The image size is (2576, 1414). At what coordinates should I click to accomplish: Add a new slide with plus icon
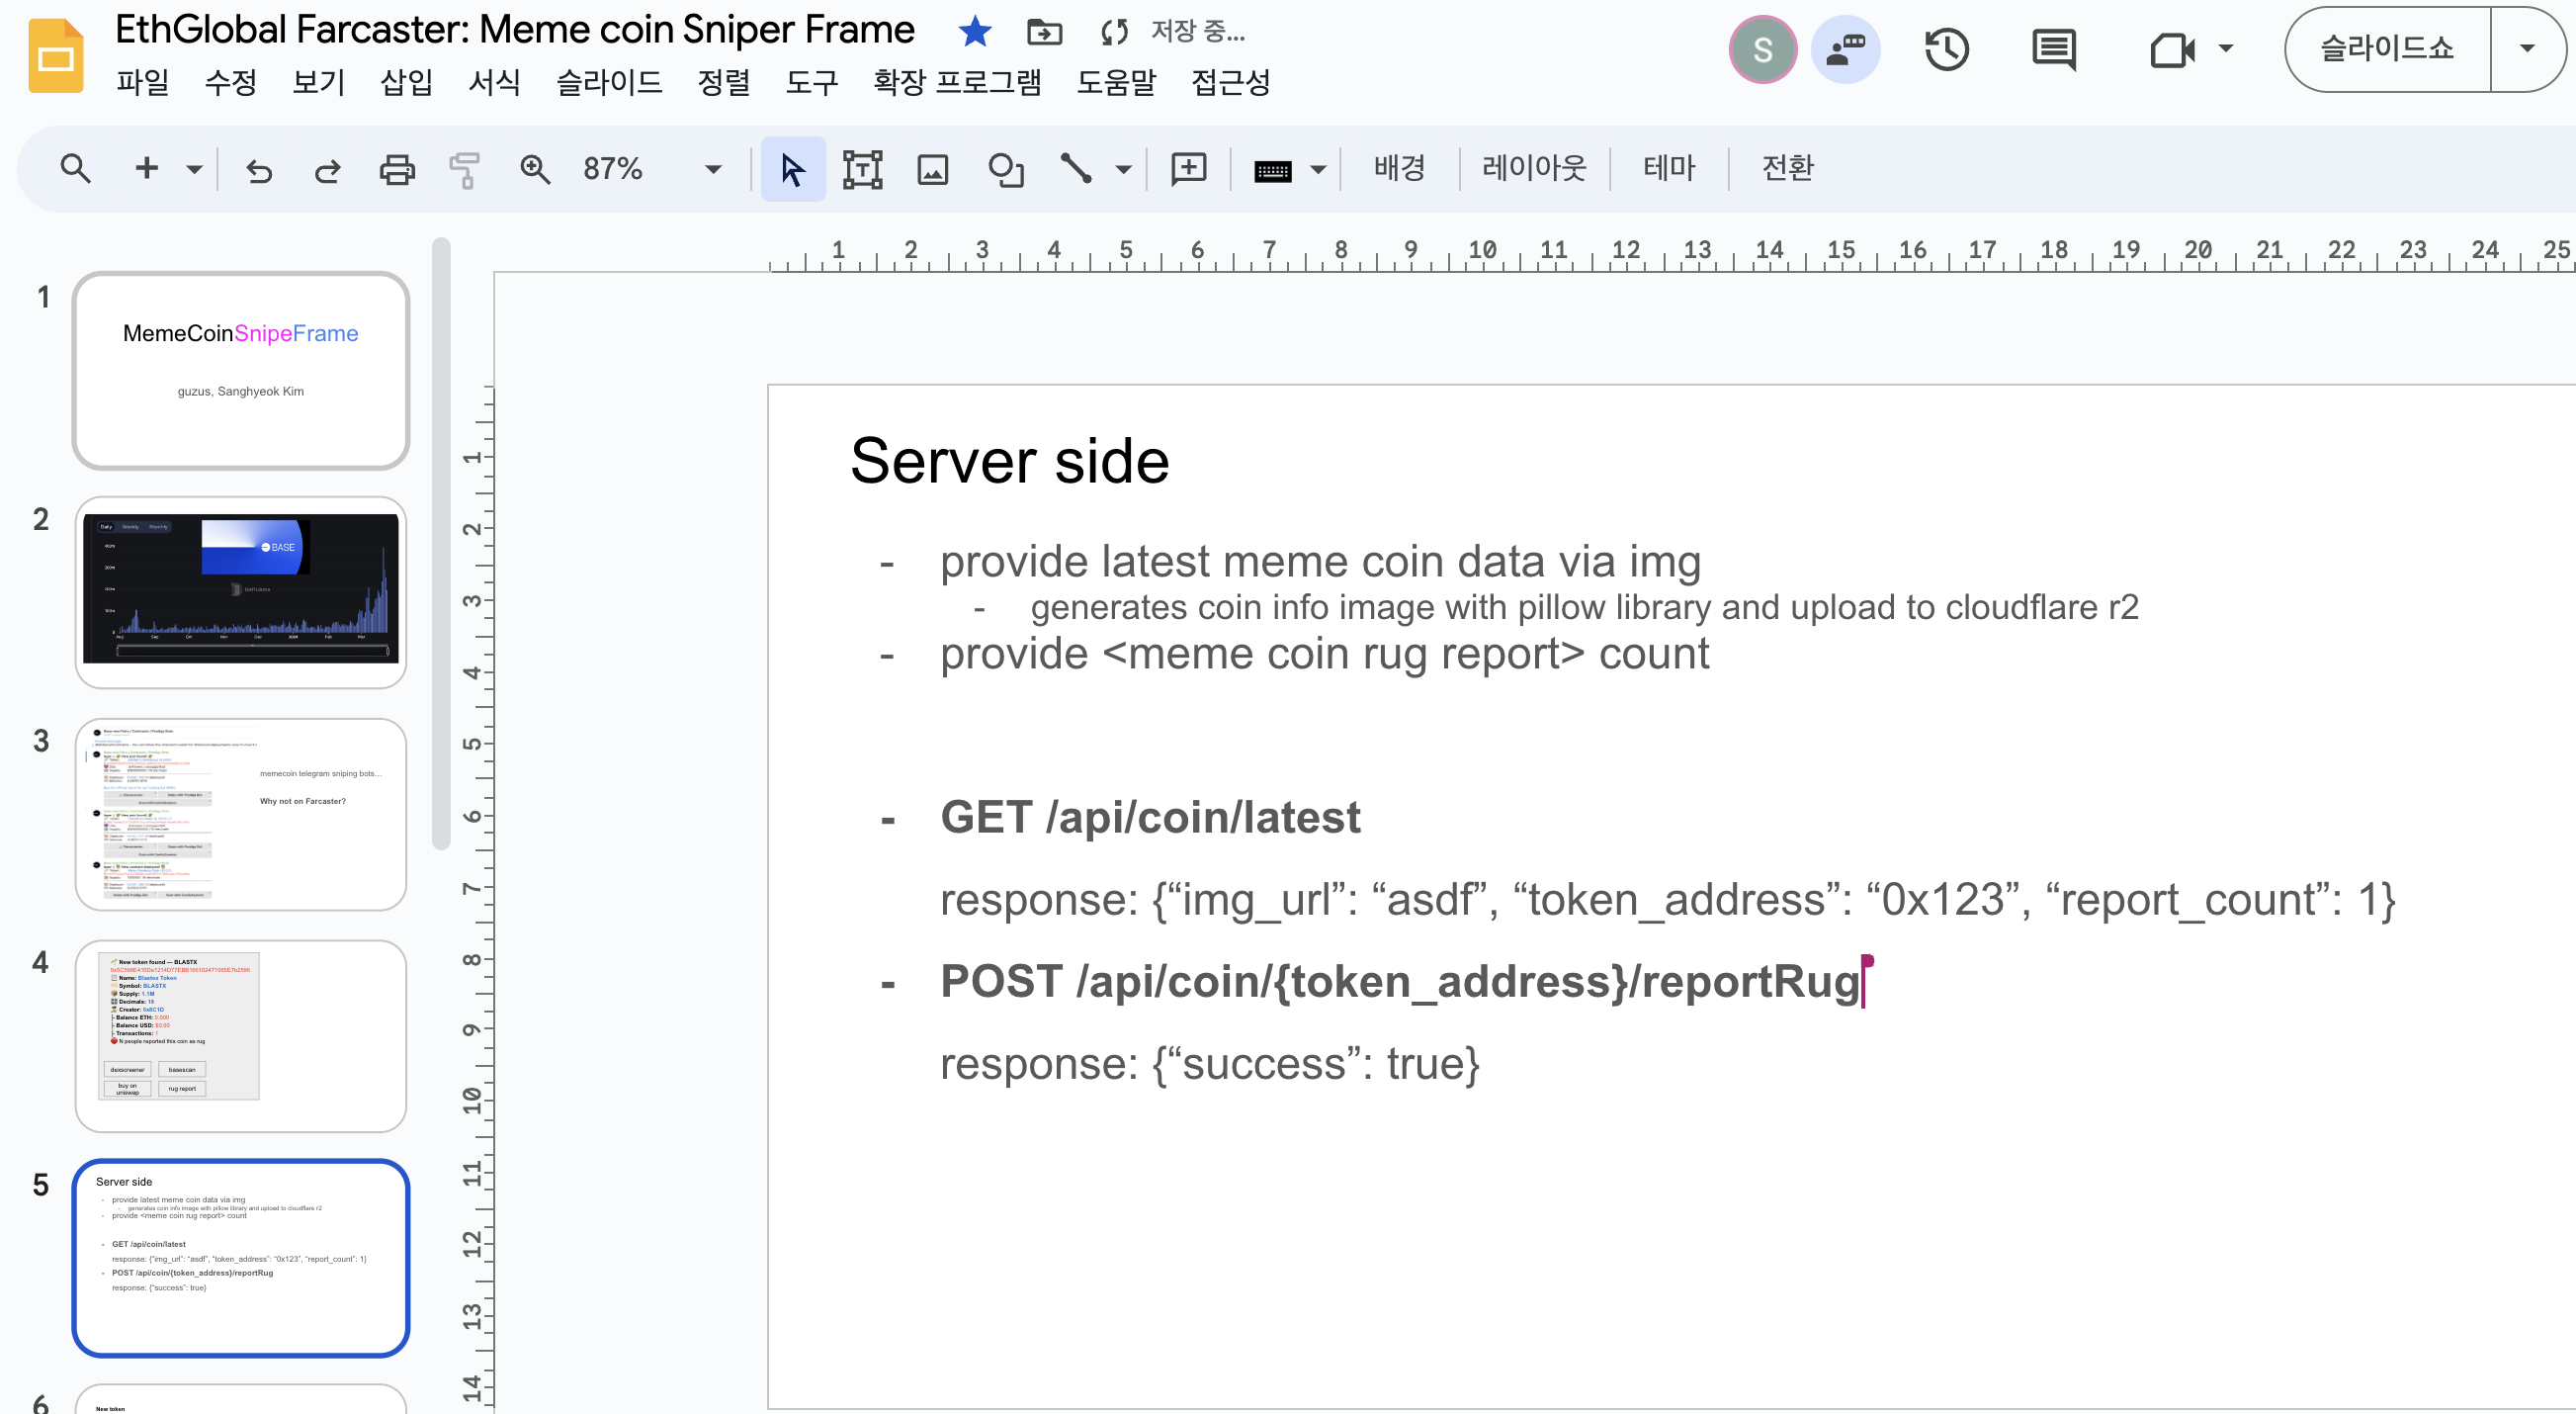click(147, 169)
